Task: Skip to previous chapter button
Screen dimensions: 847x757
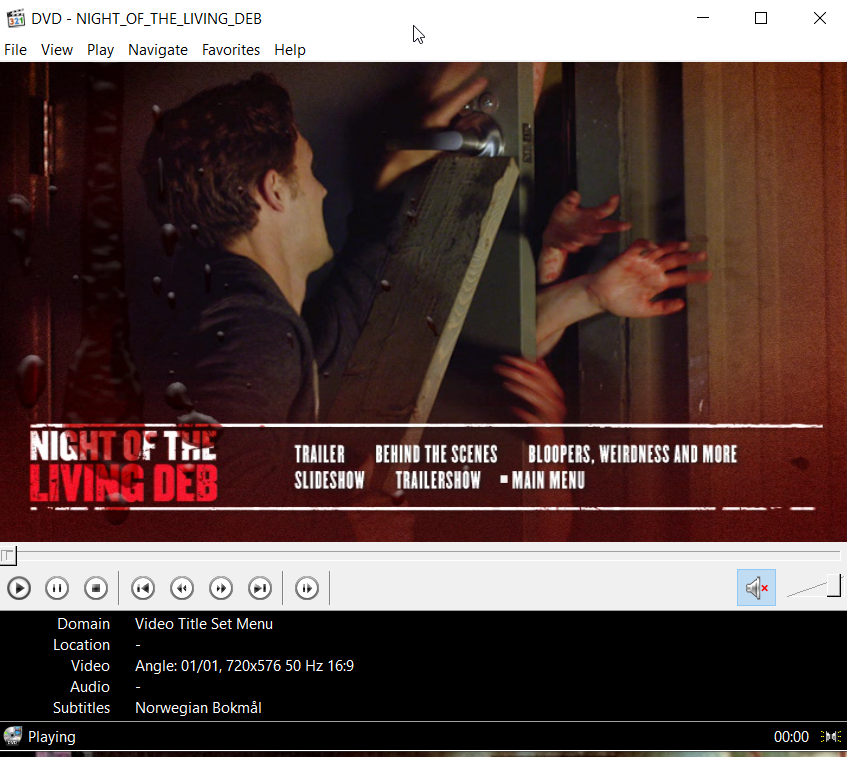Action: click(143, 588)
